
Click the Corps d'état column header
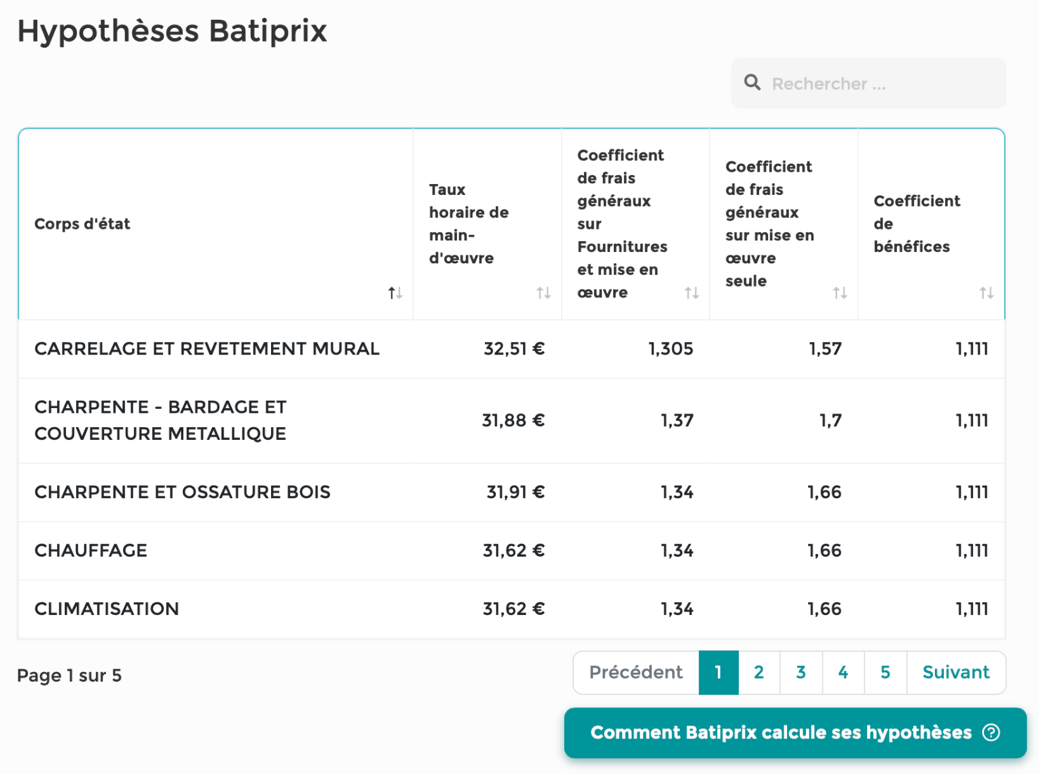(x=215, y=224)
